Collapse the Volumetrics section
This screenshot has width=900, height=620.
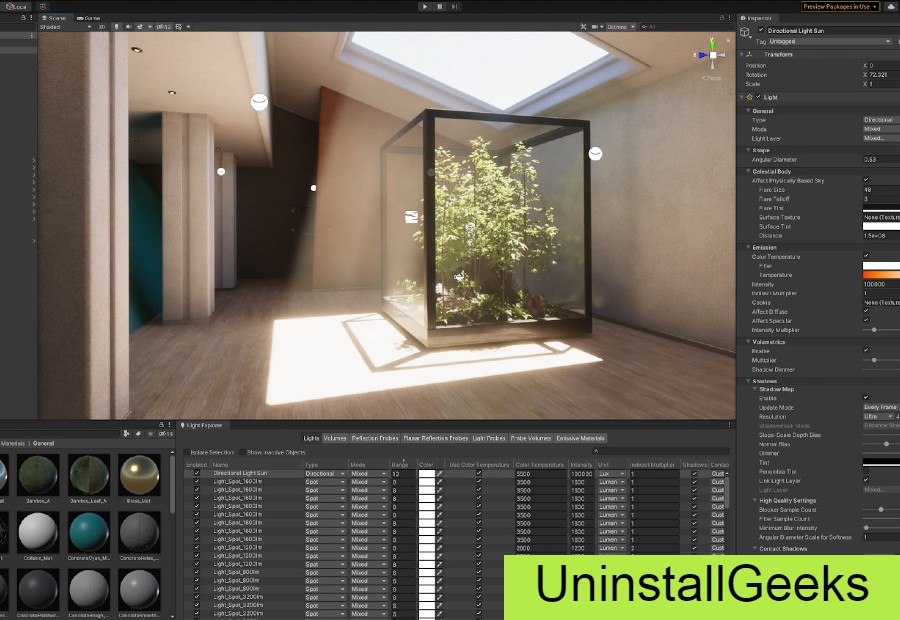click(748, 342)
